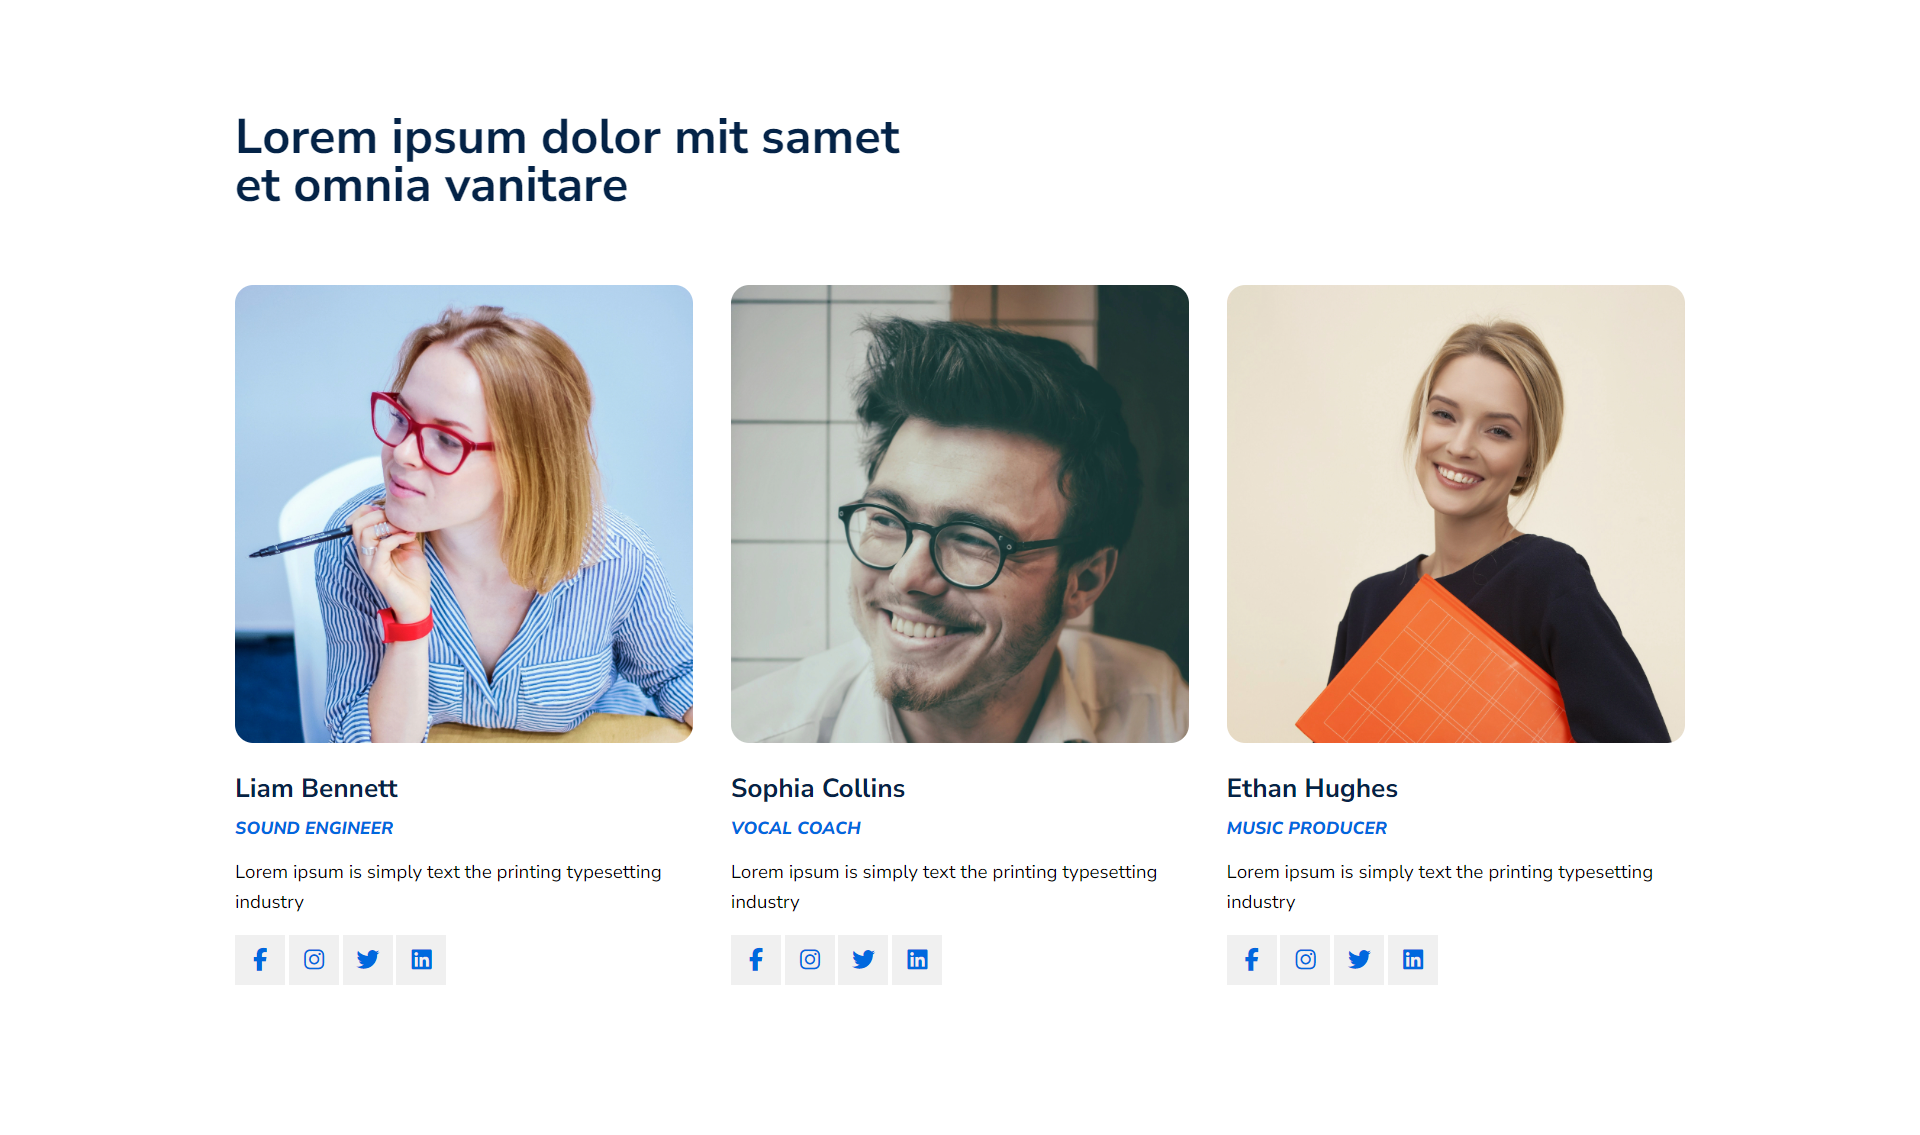
Task: Click Ethan Hughes's profile photo
Action: pos(1455,513)
